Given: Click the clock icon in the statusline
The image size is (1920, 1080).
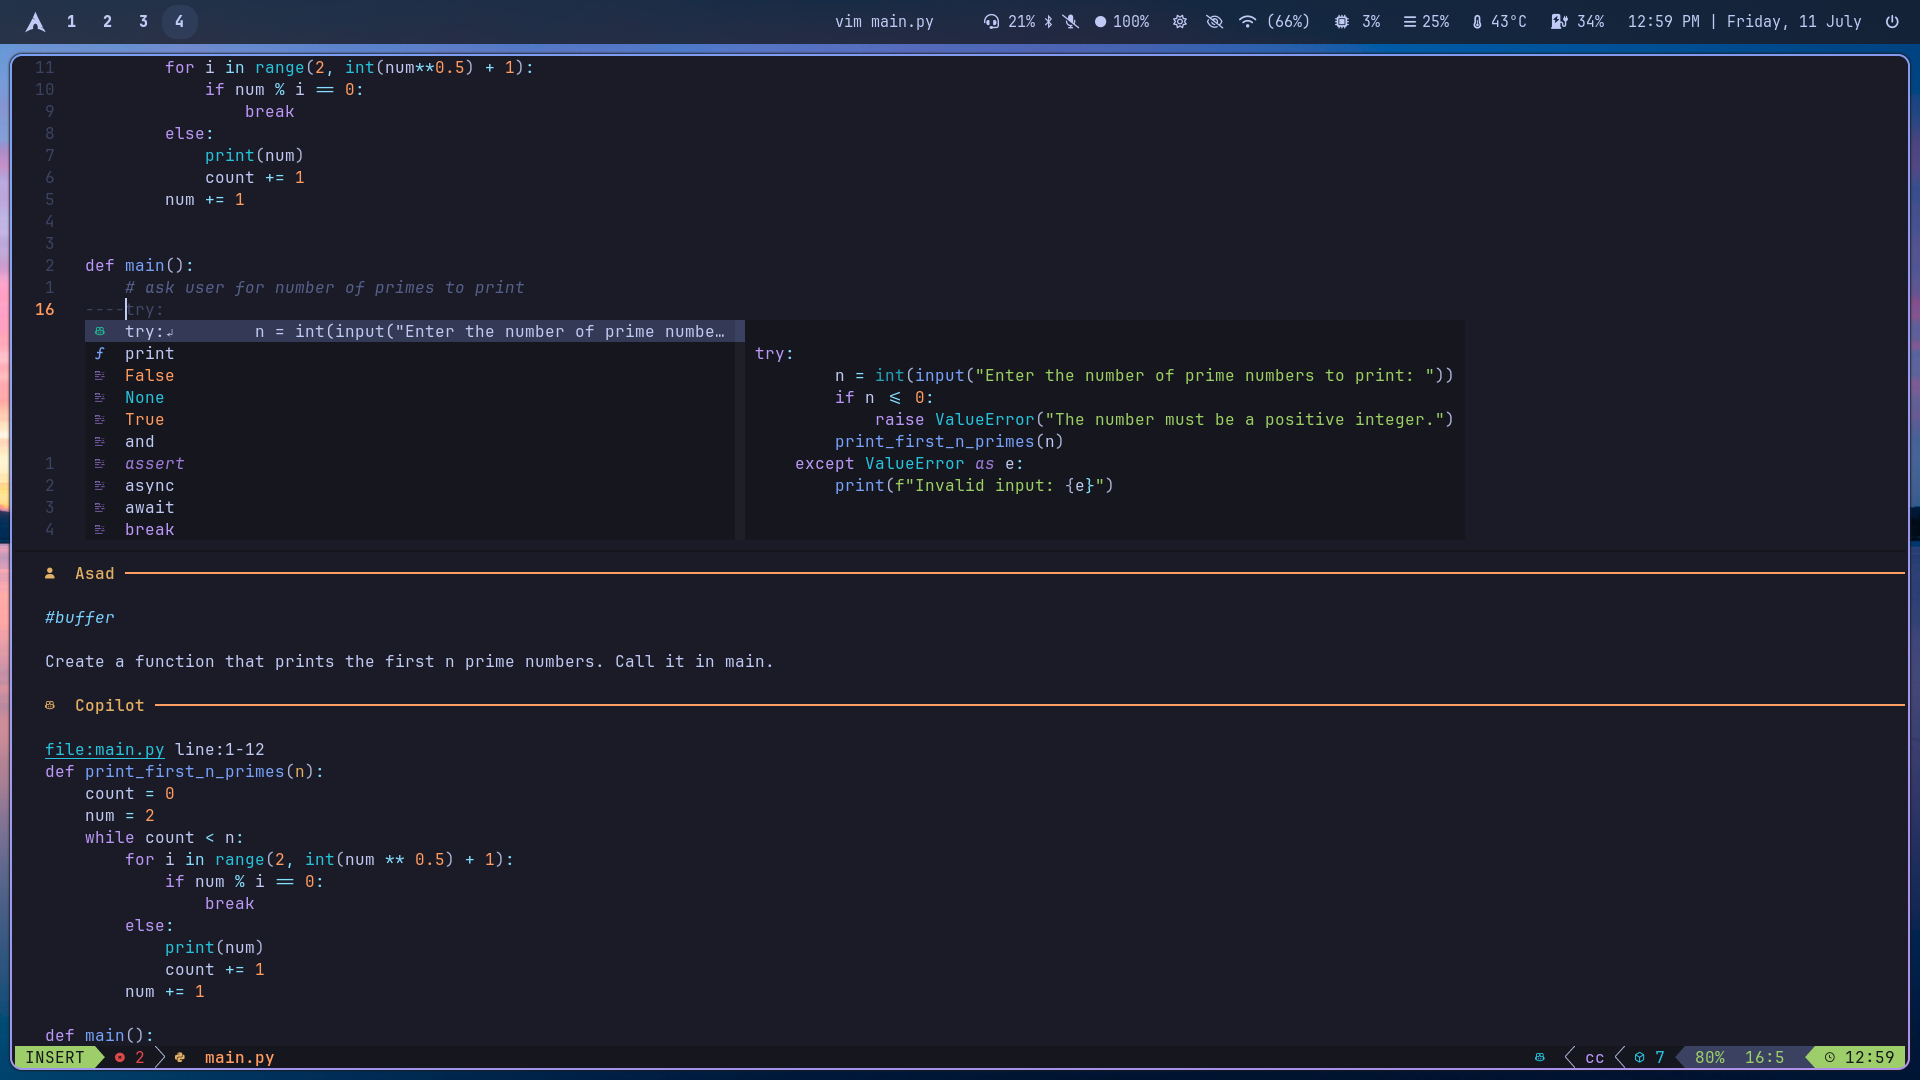Looking at the screenshot, I should (x=1830, y=1057).
